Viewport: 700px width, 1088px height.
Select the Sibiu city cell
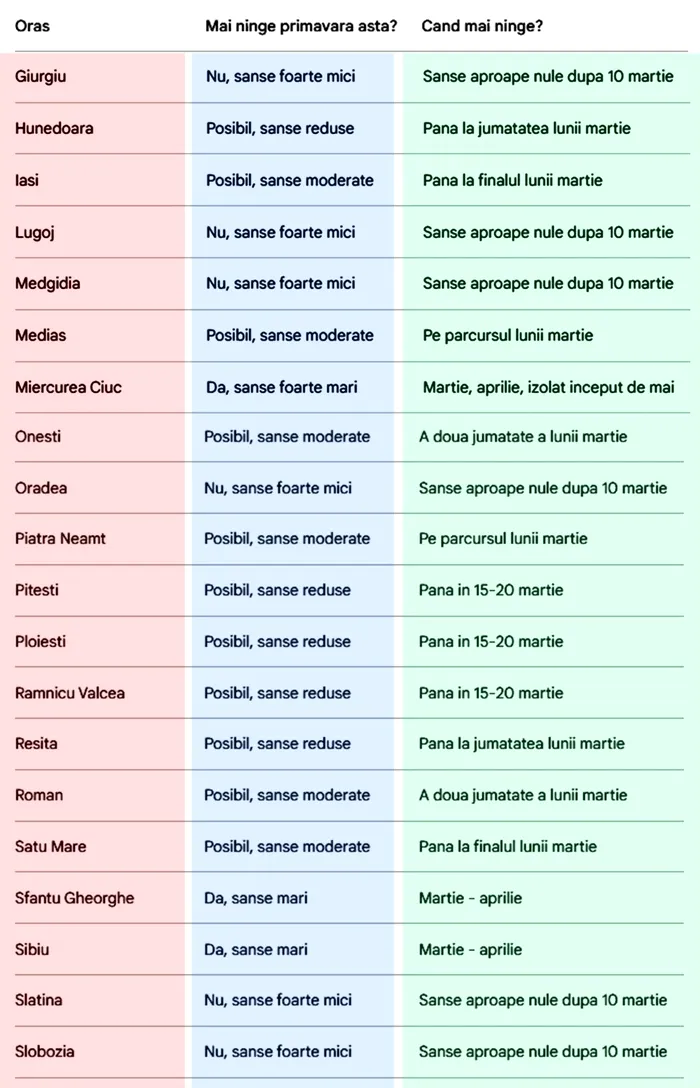tap(33, 949)
